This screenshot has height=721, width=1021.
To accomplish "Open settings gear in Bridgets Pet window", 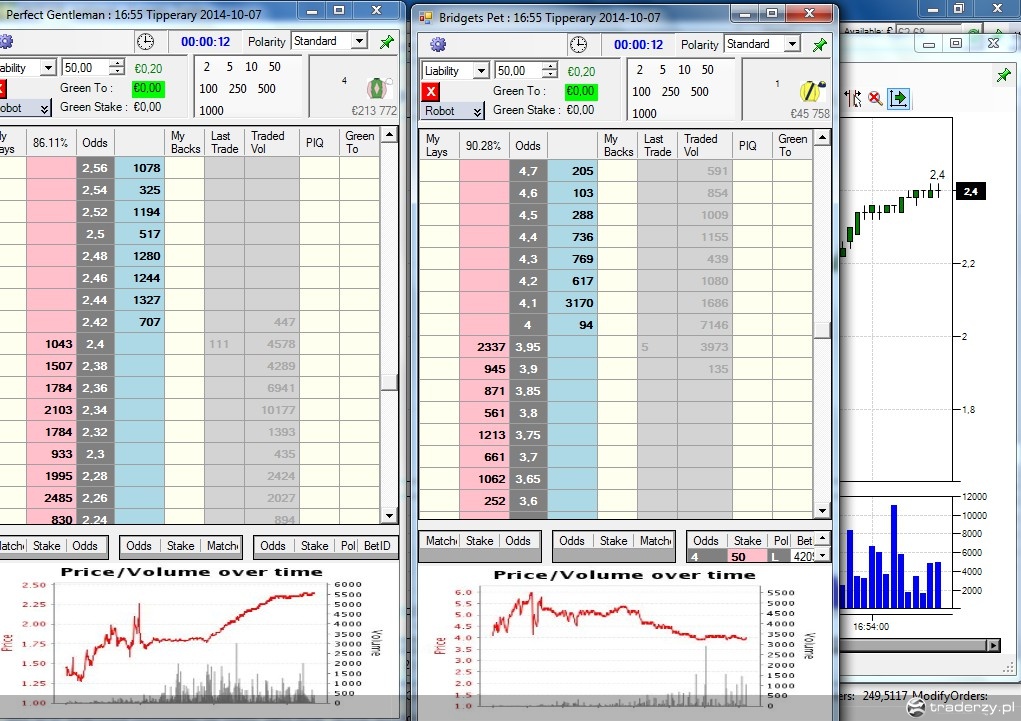I will (438, 44).
